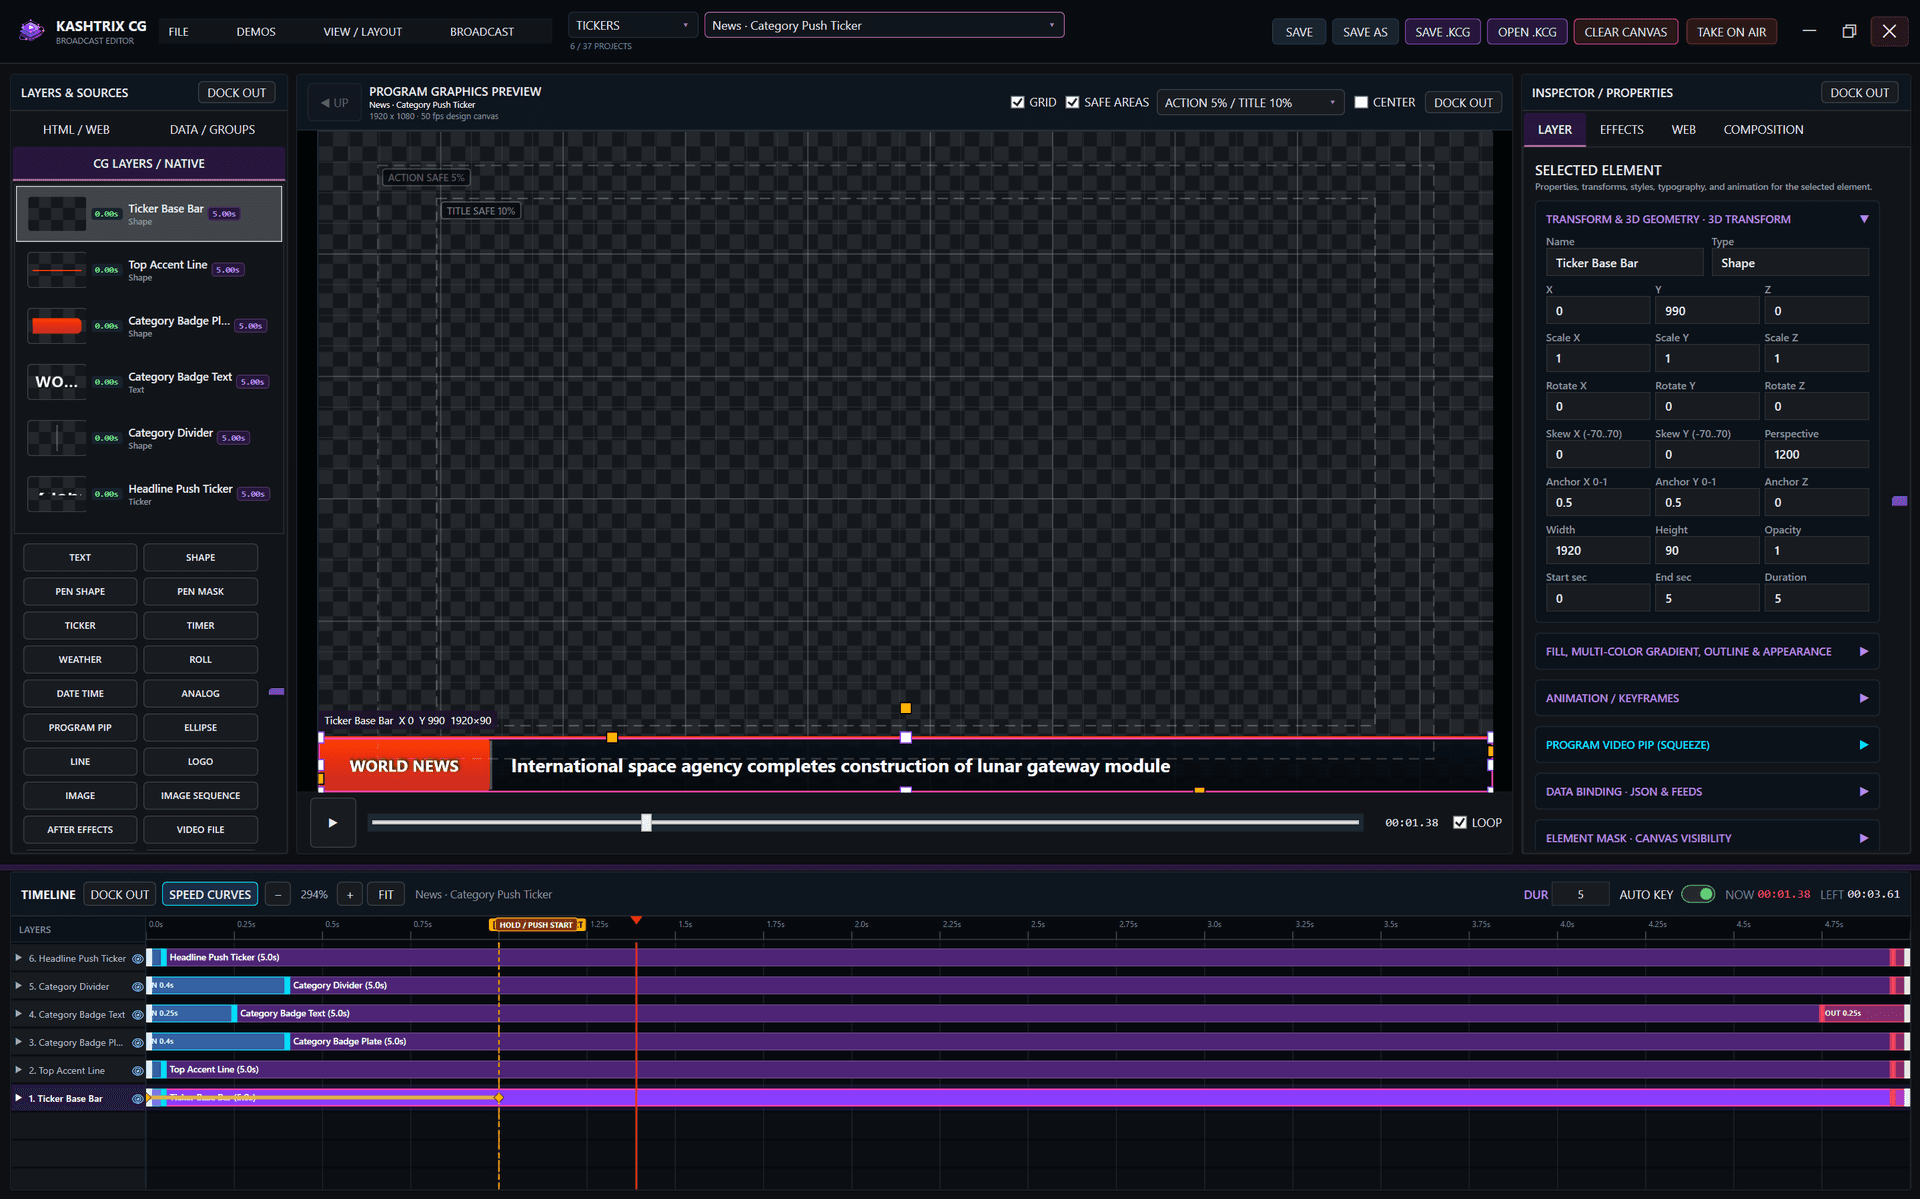Click the TAKE ON AIR button
The image size is (1920, 1199).
(1731, 32)
